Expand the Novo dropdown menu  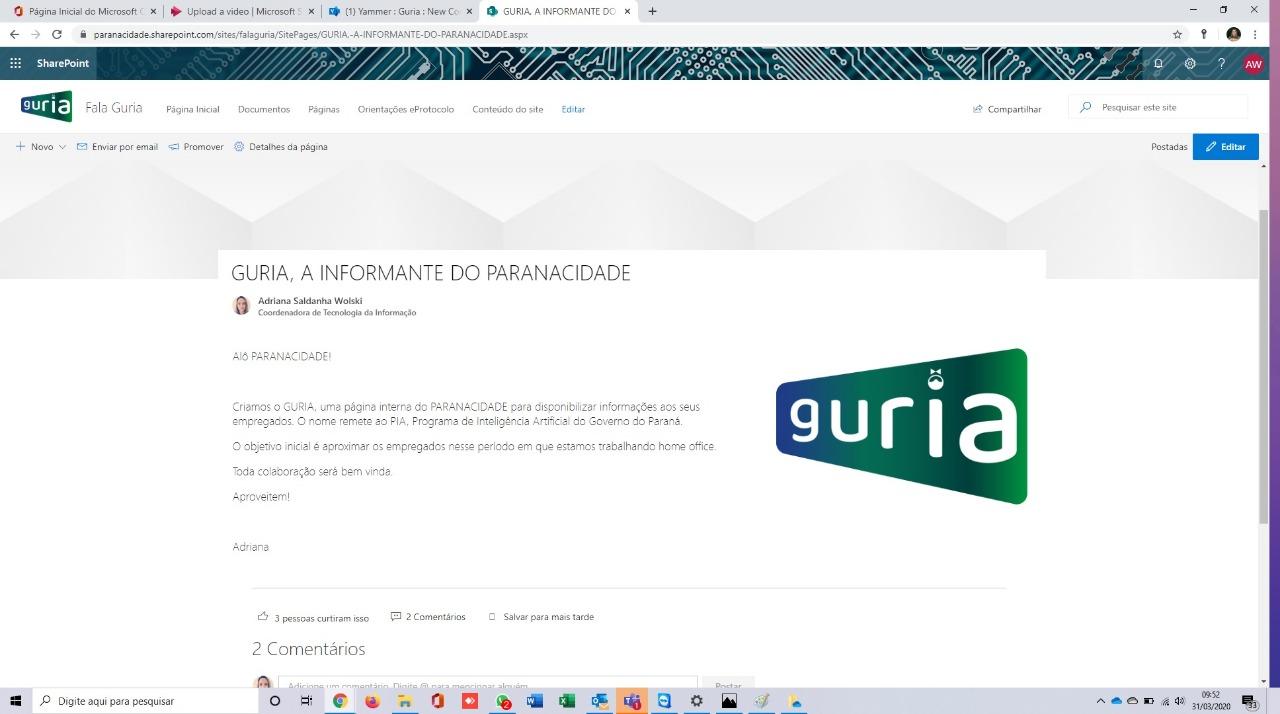pyautogui.click(x=41, y=147)
